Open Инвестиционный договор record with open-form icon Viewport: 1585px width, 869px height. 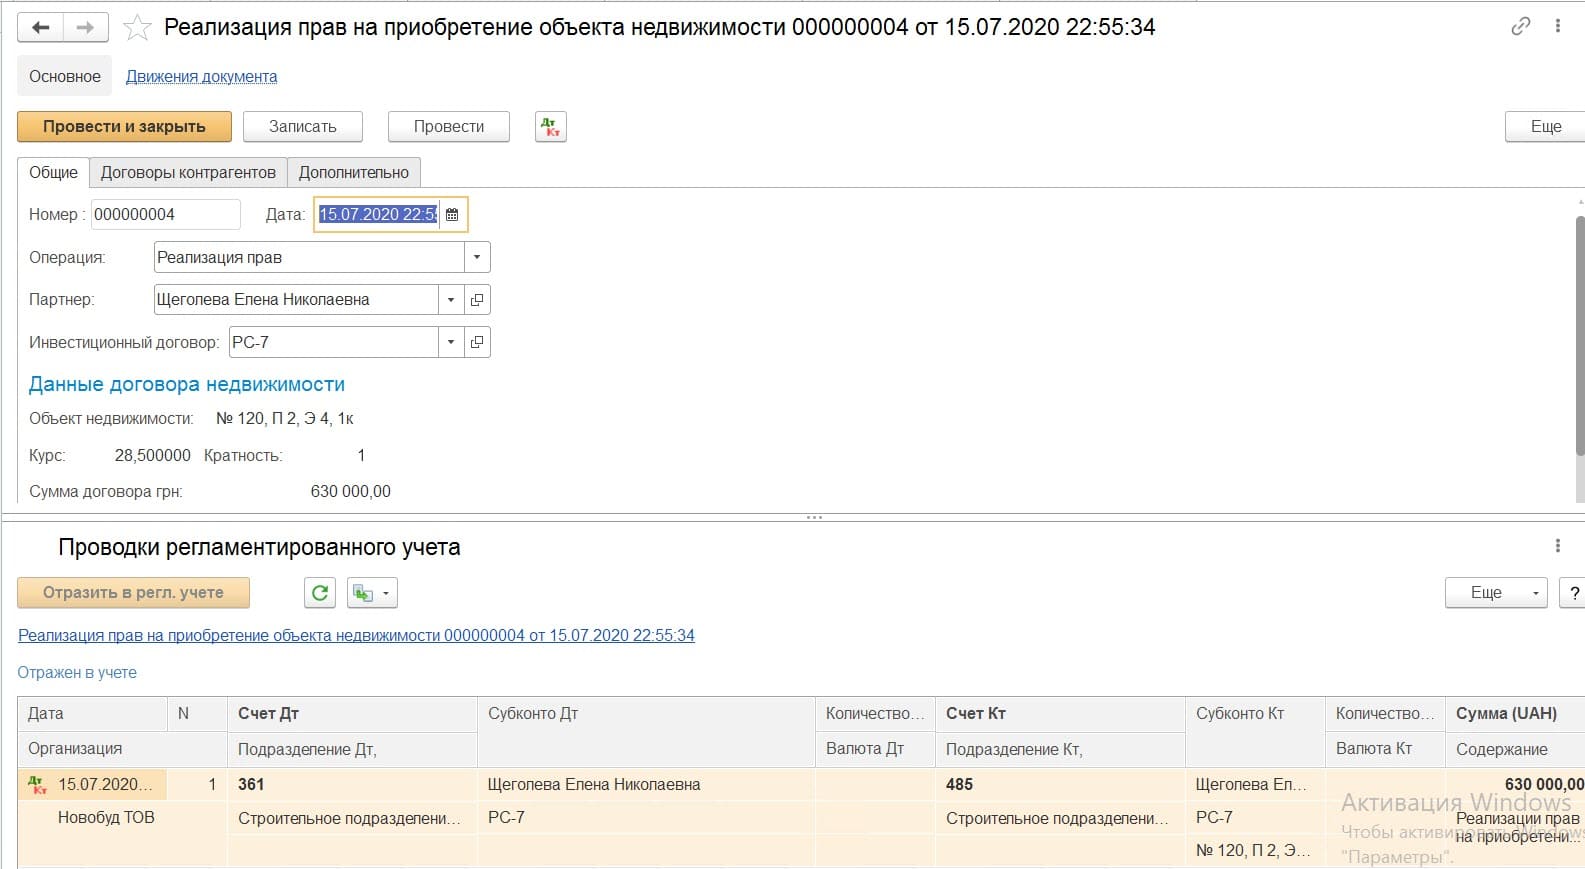point(477,342)
